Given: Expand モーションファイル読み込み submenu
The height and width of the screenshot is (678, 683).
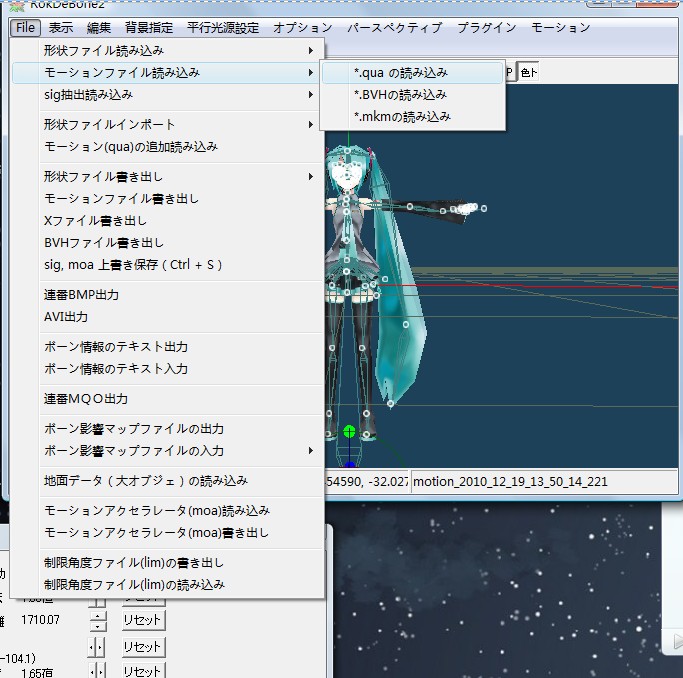Looking at the screenshot, I should tap(168, 72).
